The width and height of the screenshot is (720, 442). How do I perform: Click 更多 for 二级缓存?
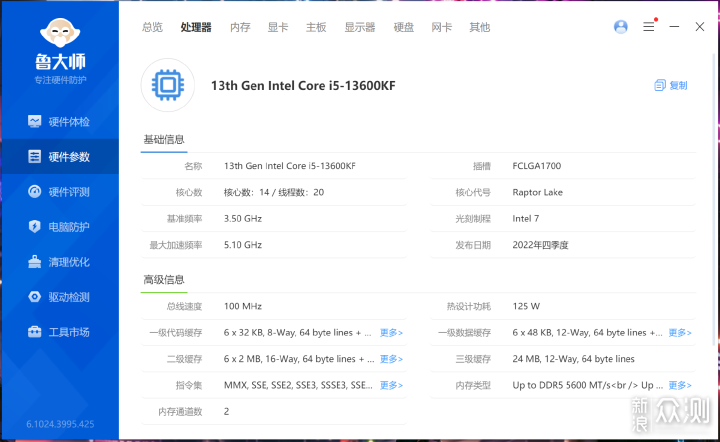click(391, 358)
